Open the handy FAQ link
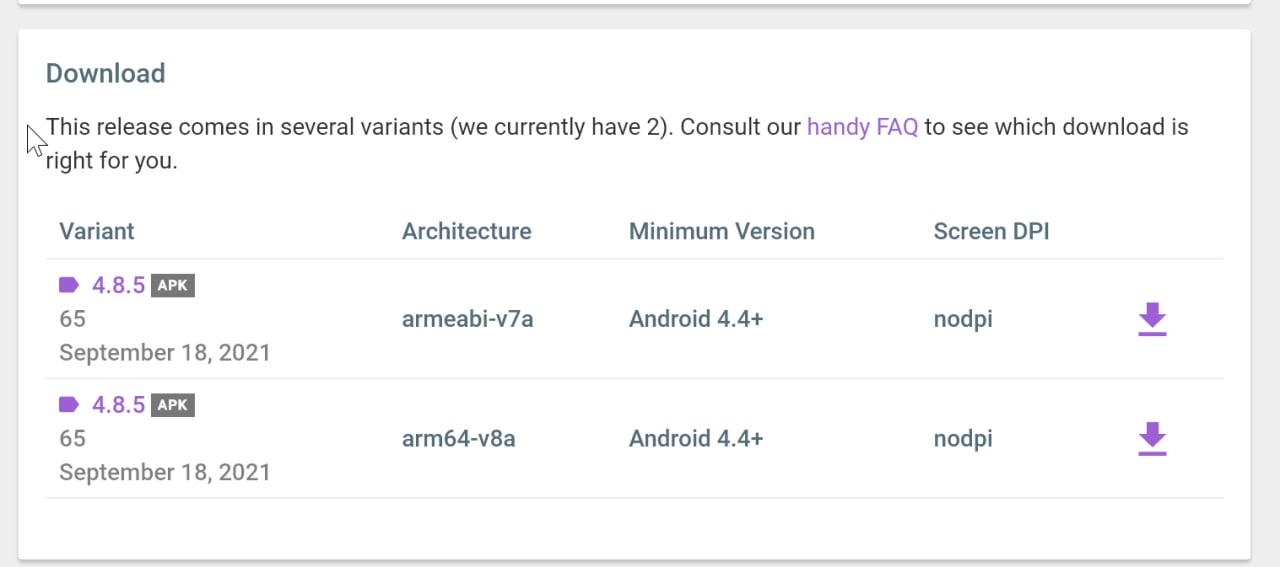The height and width of the screenshot is (567, 1280). [x=862, y=127]
